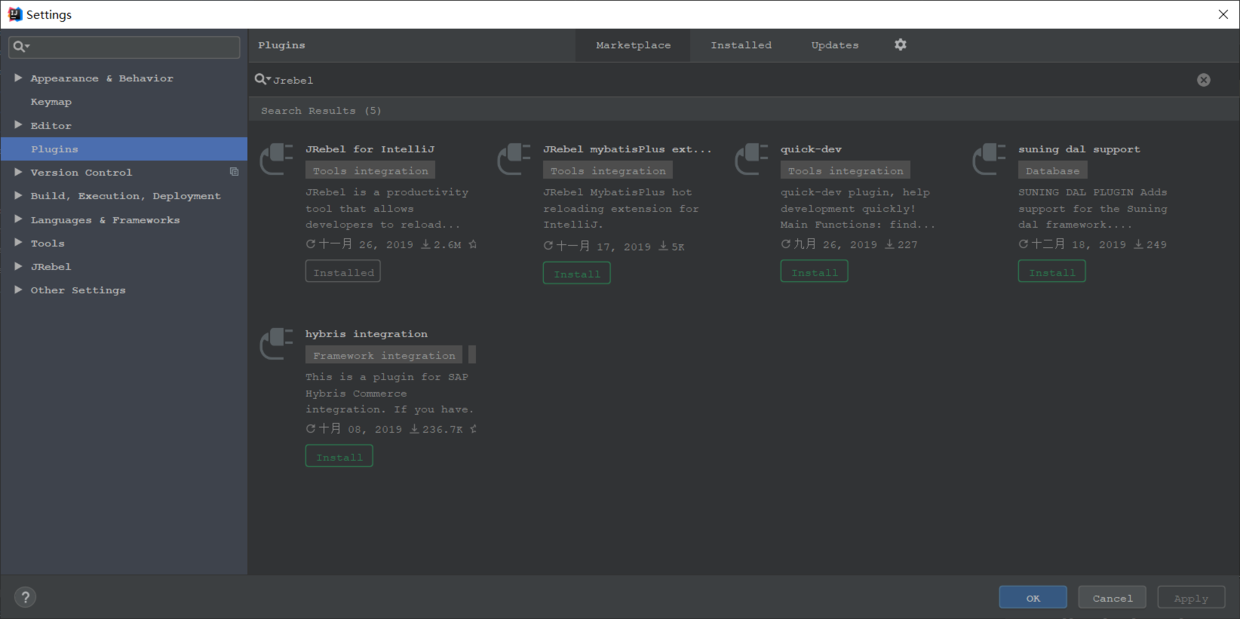This screenshot has height=619, width=1240.
Task: Click the Plugins heading above the search bar
Action: click(282, 45)
